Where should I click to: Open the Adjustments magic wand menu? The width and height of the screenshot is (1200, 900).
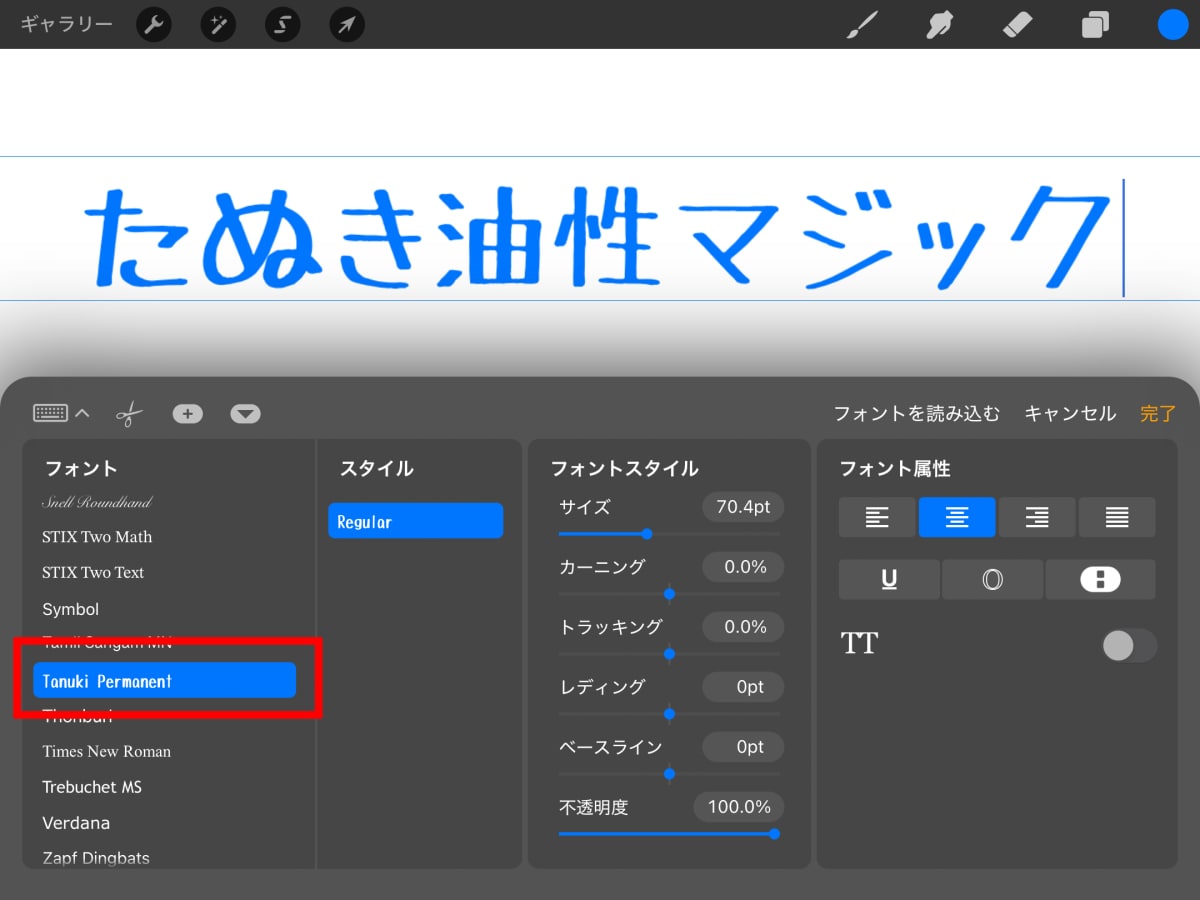point(218,25)
